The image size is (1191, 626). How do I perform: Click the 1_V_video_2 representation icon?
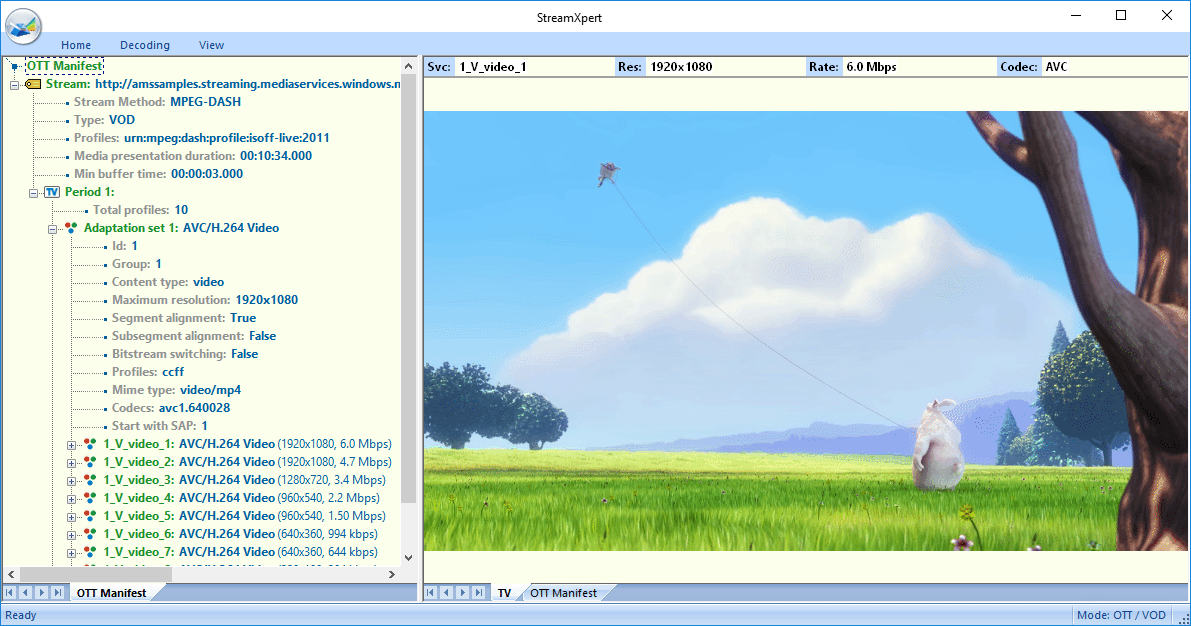point(90,462)
